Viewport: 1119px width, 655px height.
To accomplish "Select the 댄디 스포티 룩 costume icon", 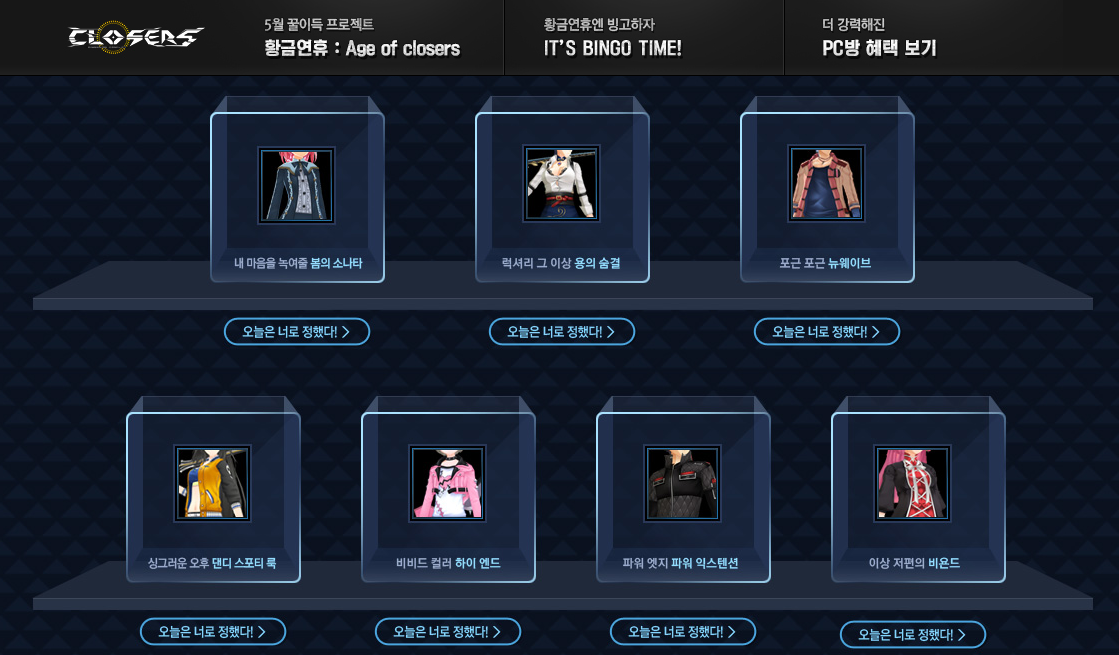I will 213,484.
